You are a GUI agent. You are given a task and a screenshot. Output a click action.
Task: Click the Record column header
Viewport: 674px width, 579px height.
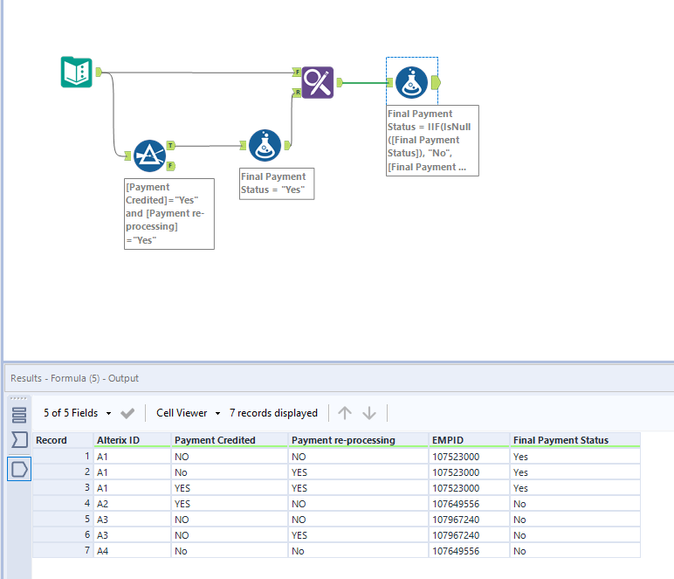(63, 440)
